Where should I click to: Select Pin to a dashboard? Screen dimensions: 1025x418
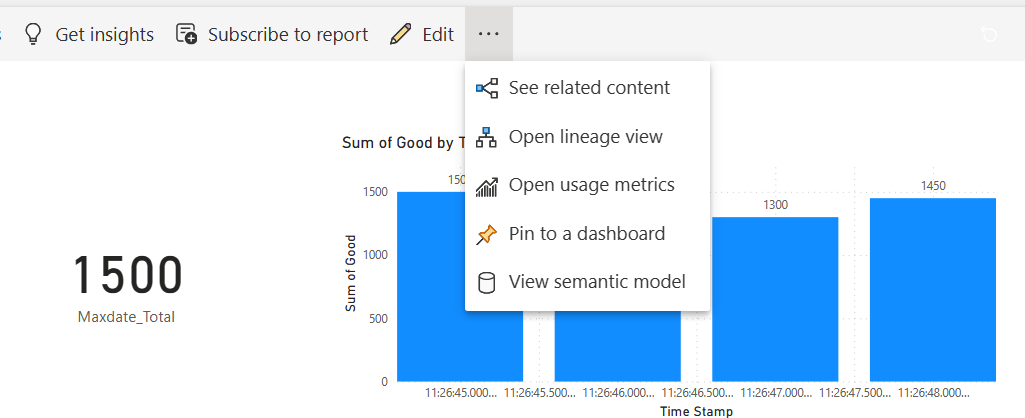click(x=587, y=234)
